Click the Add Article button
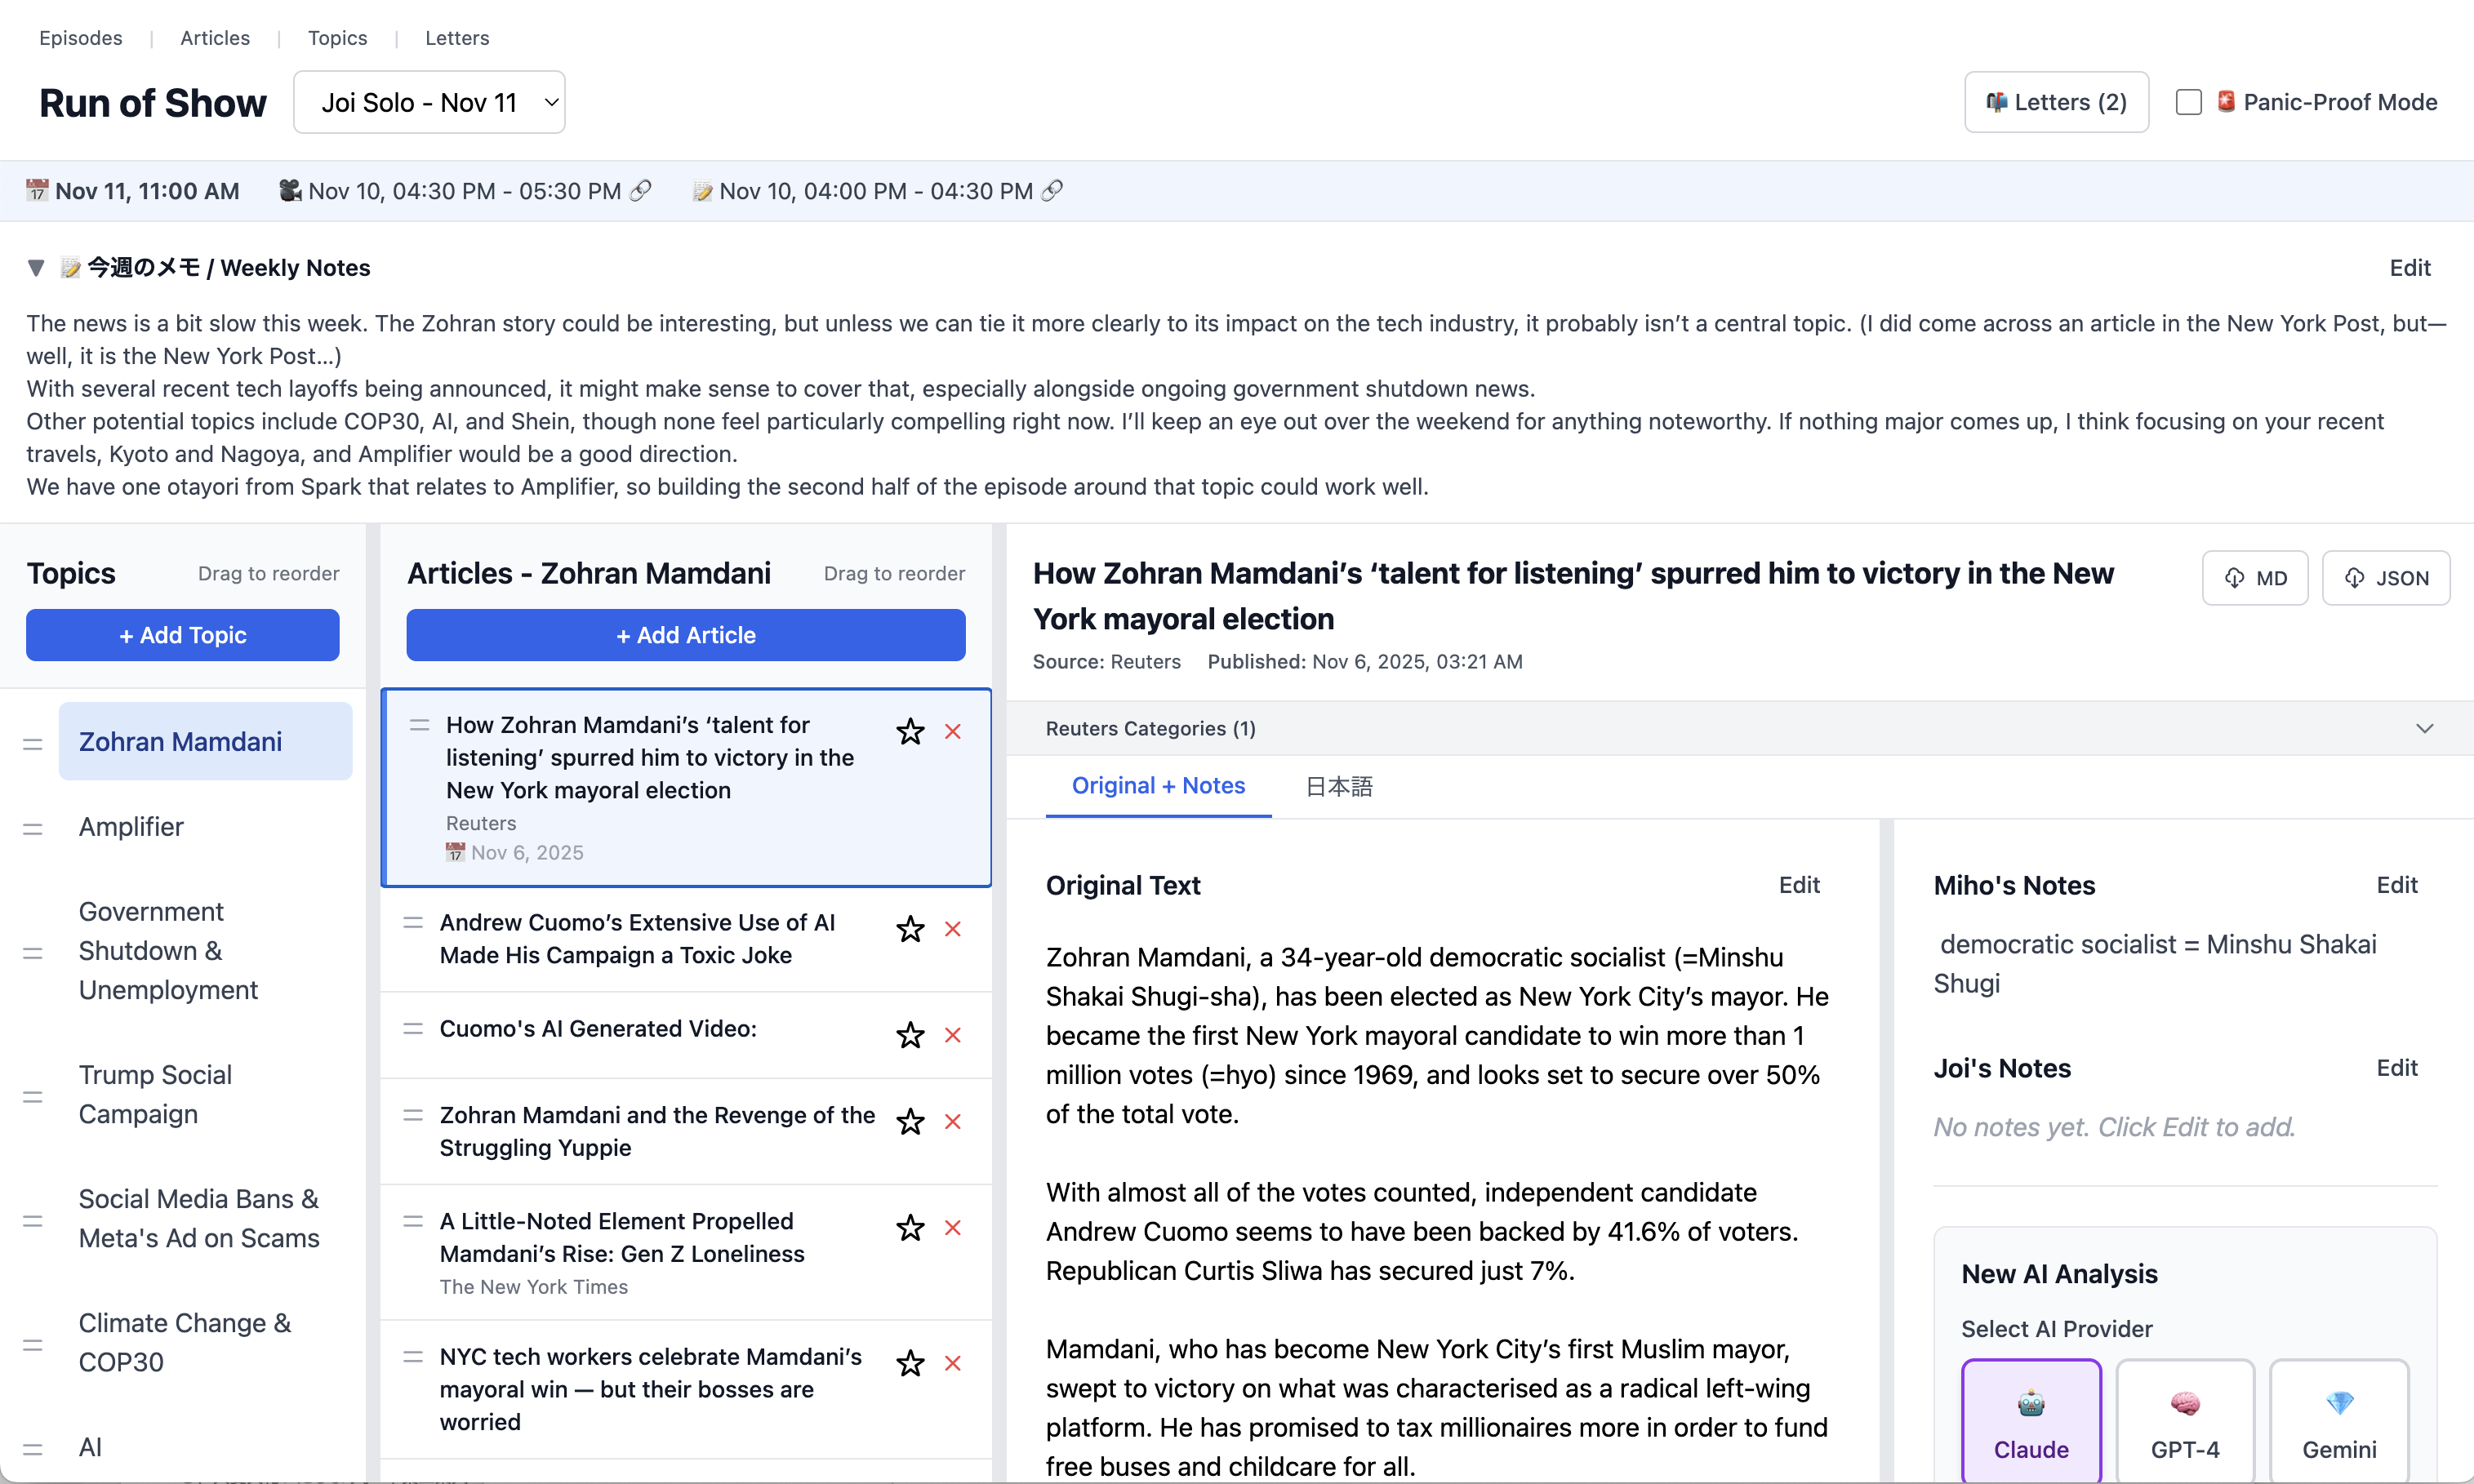 [x=685, y=635]
